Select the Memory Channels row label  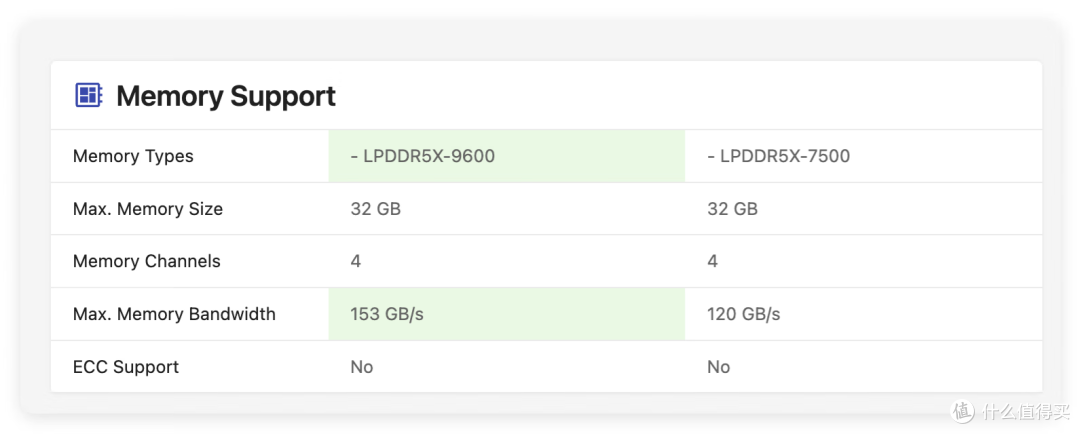pyautogui.click(x=147, y=262)
